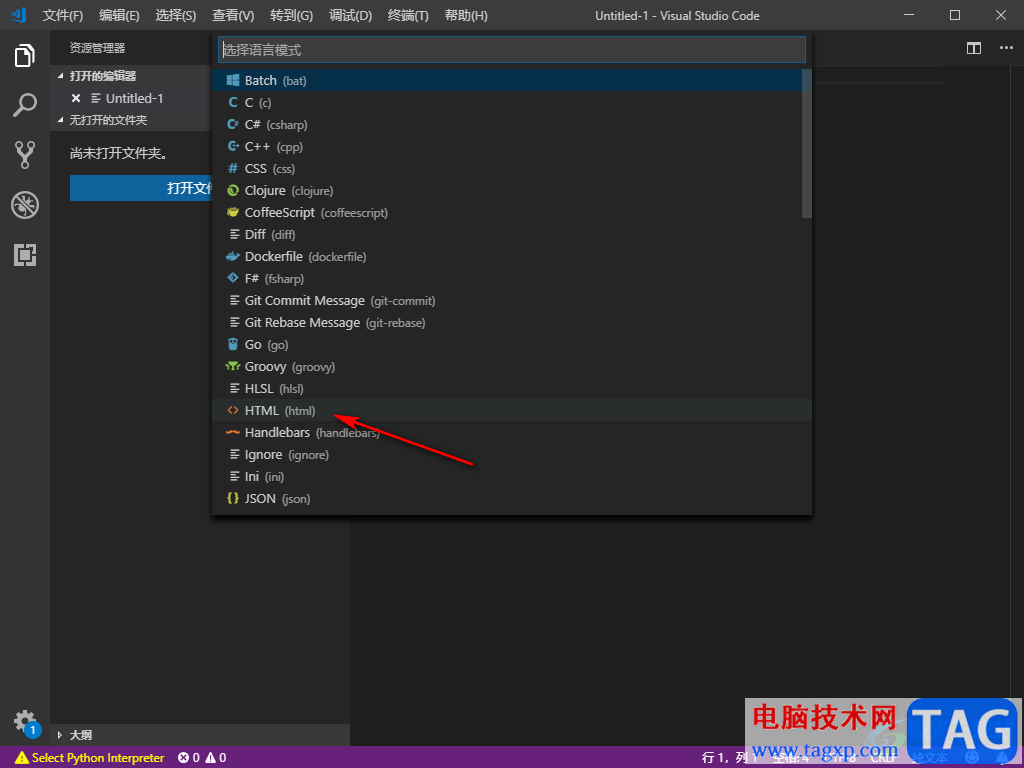
Task: Select Git Commit Message language mode
Action: pyautogui.click(x=512, y=300)
